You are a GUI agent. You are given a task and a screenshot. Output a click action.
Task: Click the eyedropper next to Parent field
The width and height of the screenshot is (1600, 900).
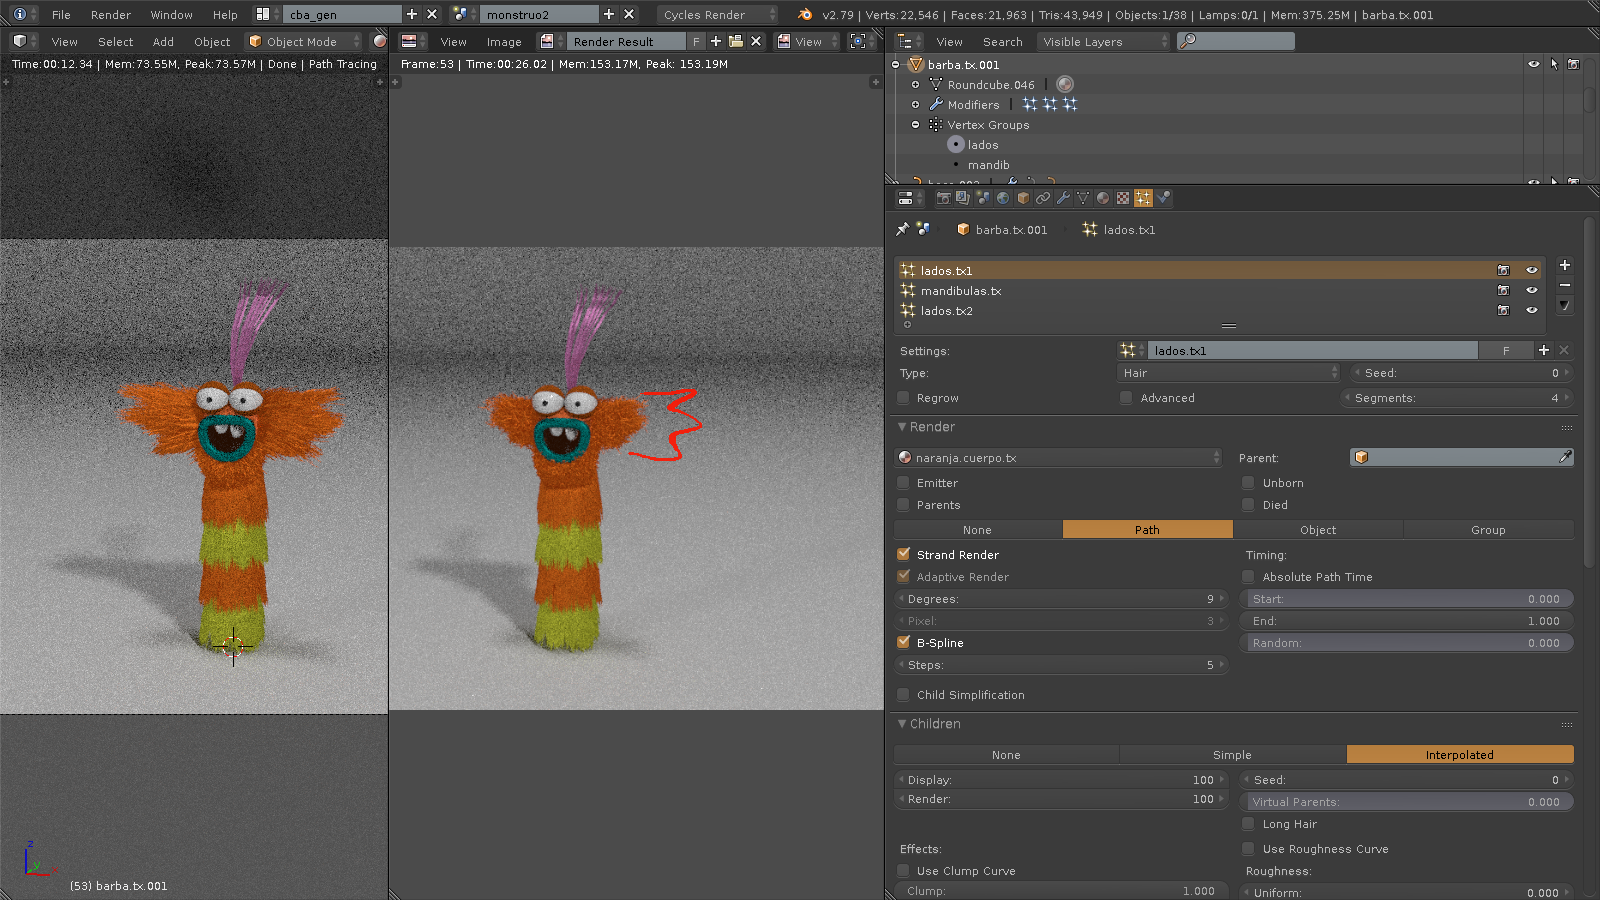(1565, 457)
